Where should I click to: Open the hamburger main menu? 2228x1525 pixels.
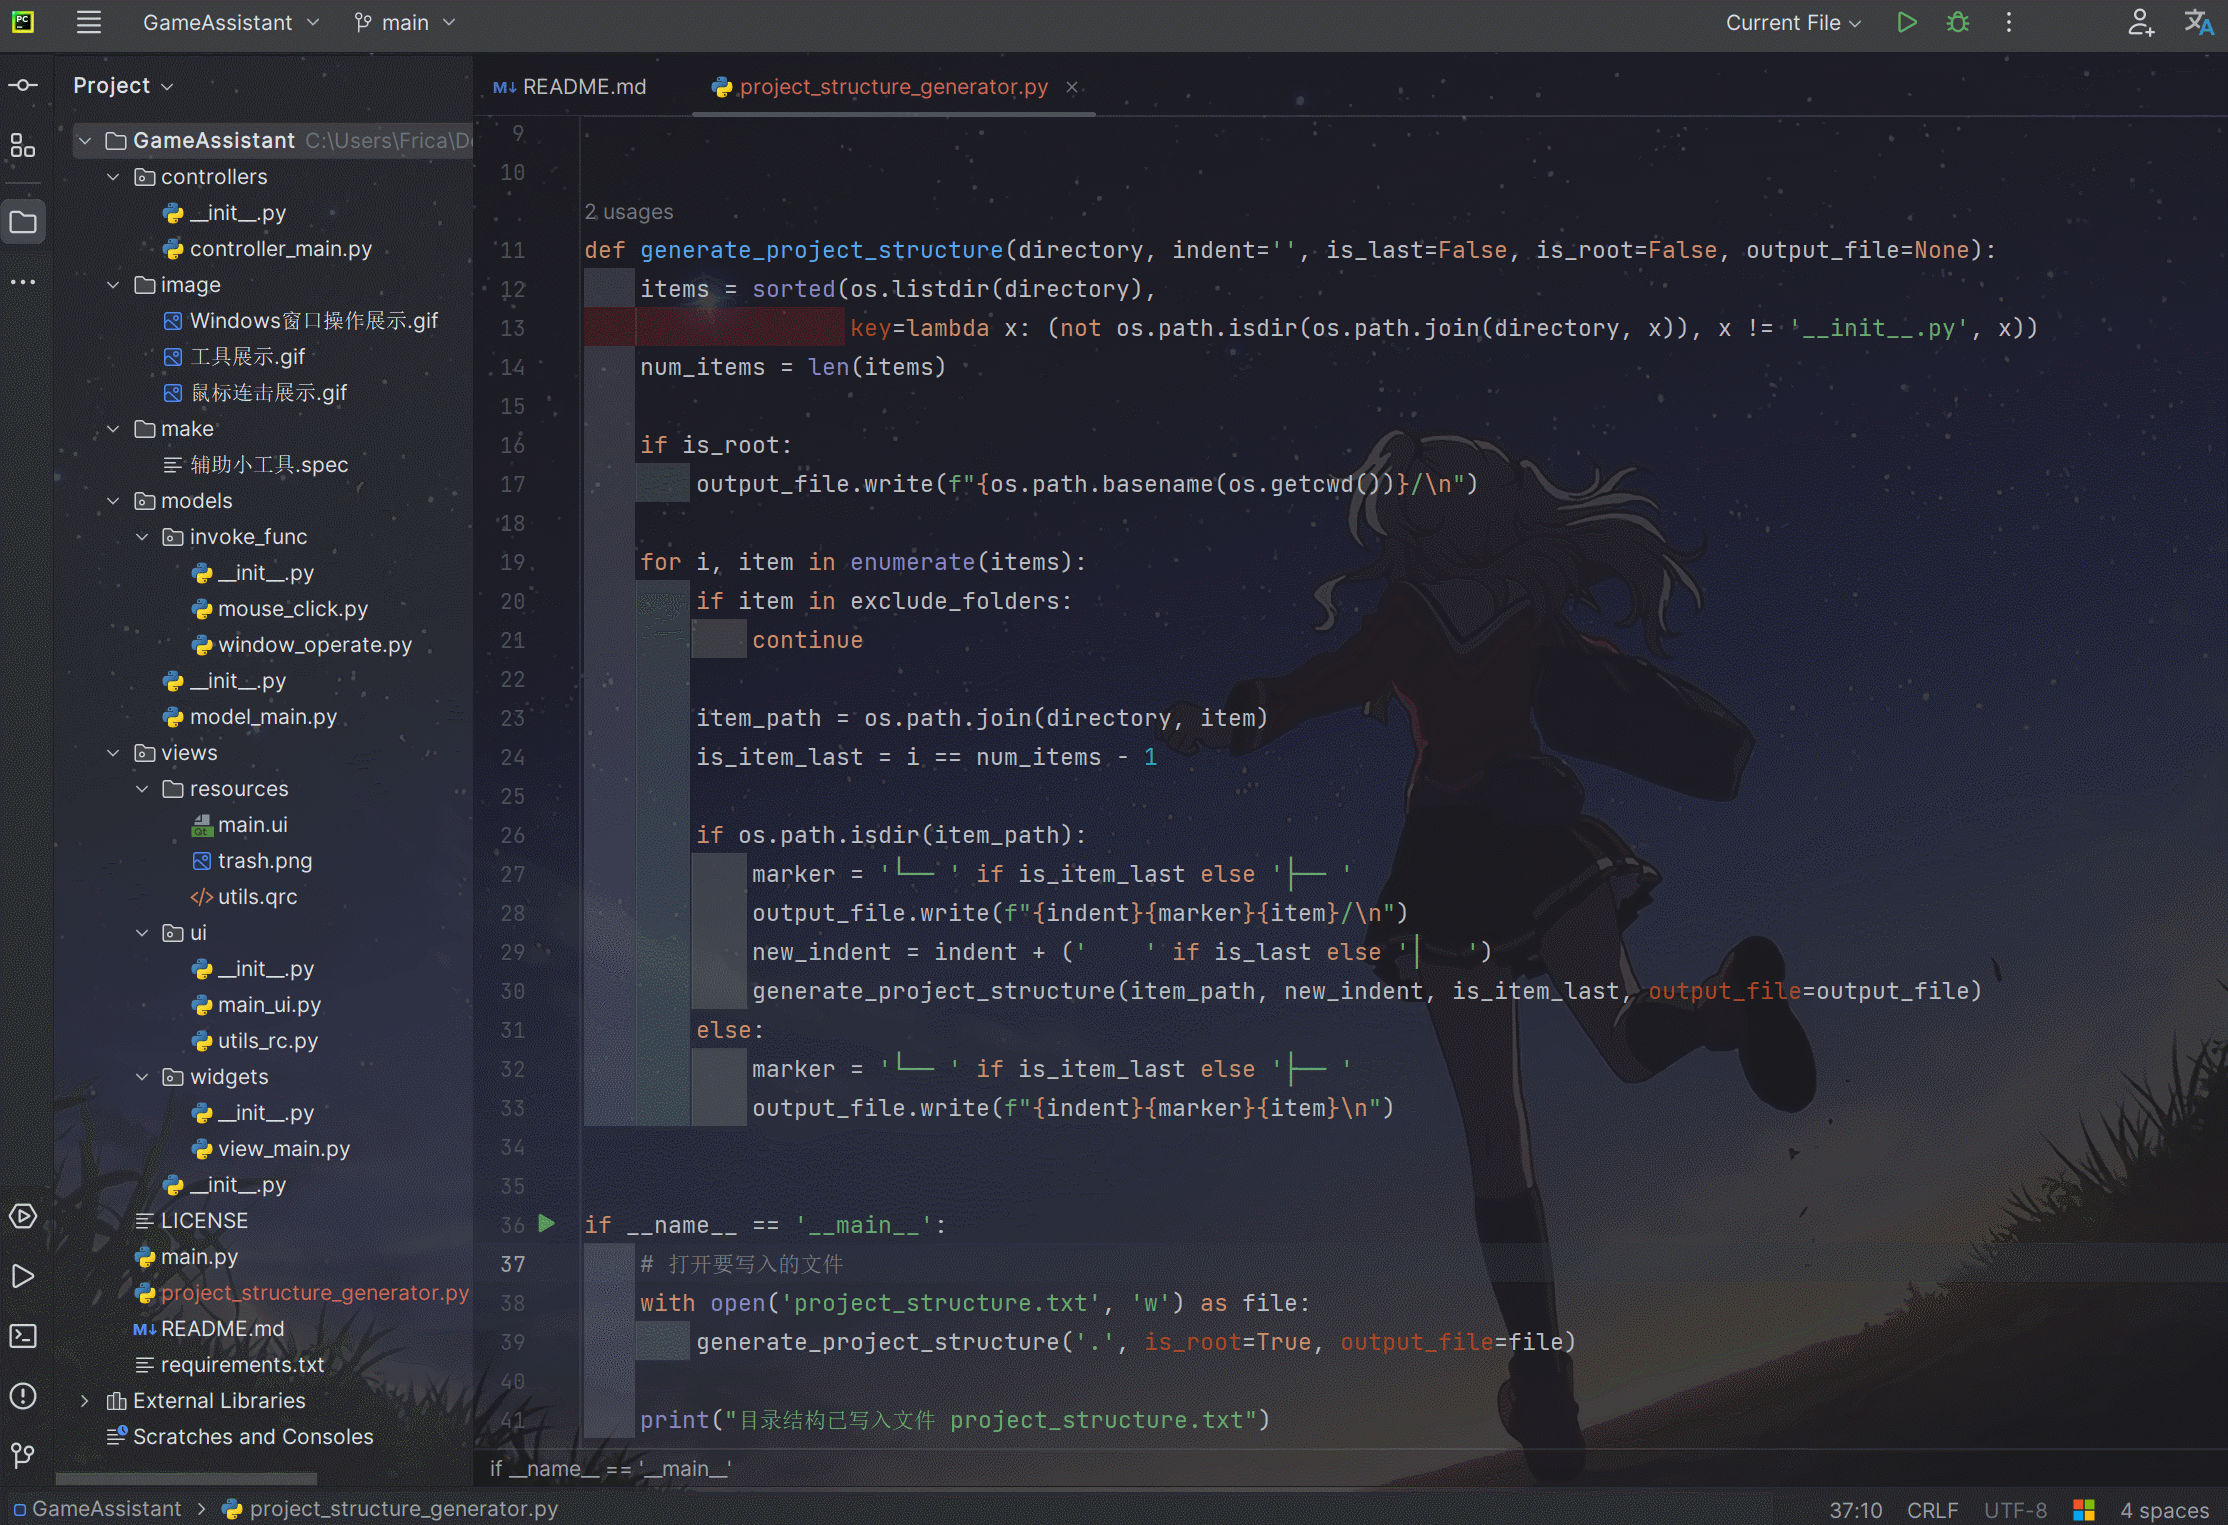pos(89,22)
